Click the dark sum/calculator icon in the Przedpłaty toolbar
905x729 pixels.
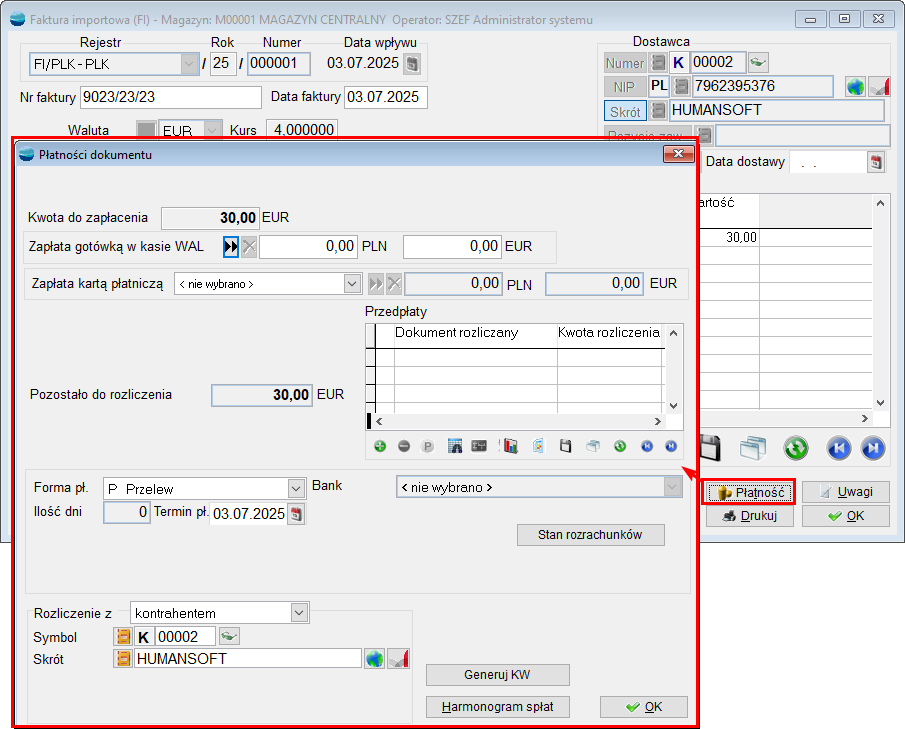click(x=479, y=446)
